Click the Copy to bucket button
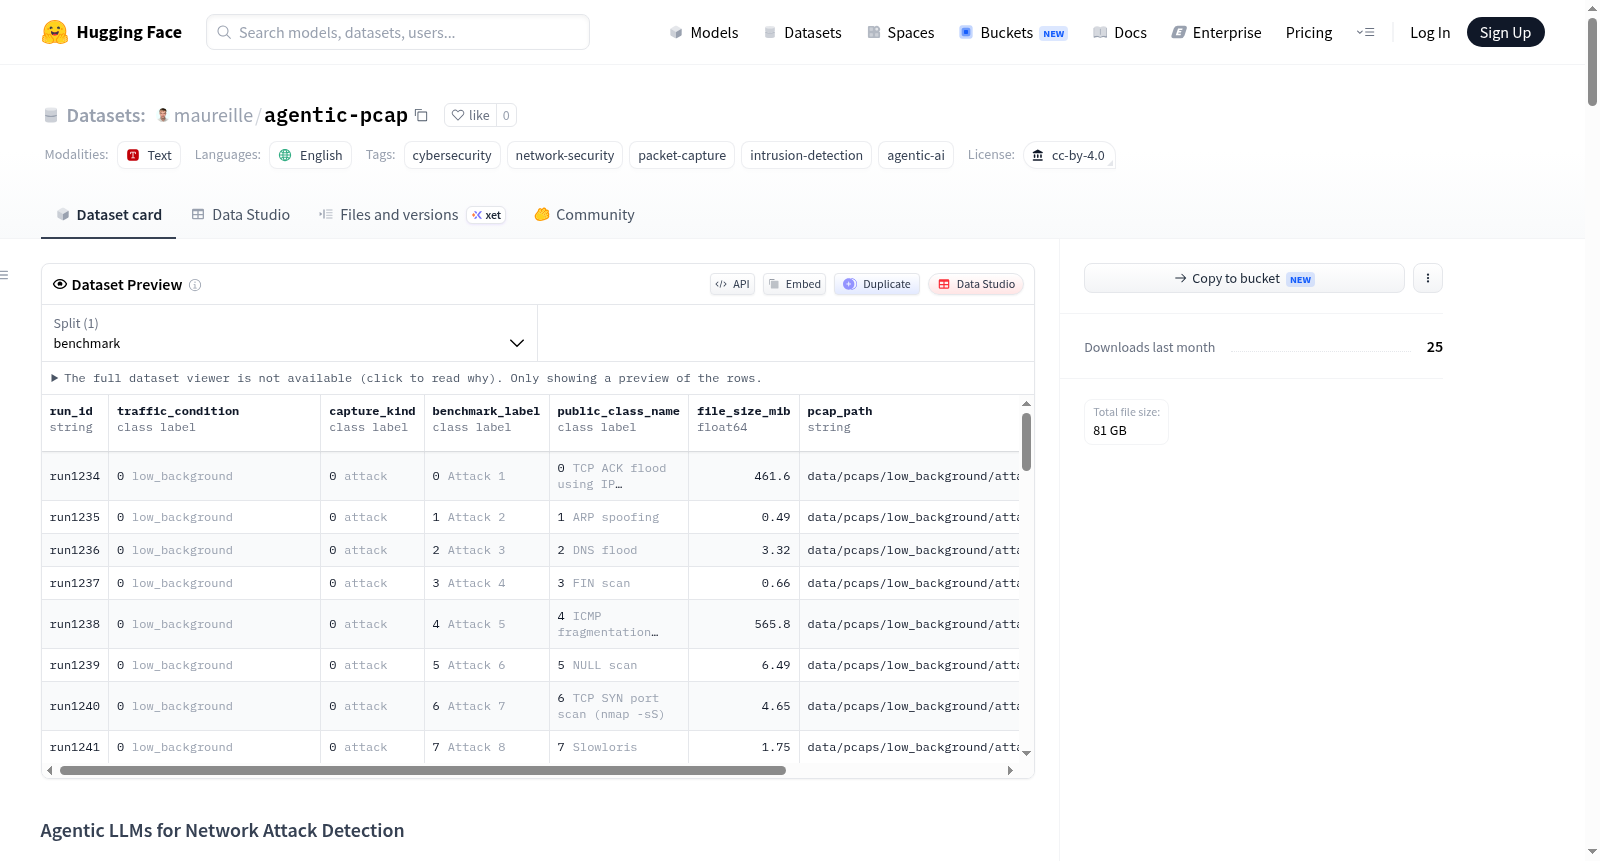Viewport: 1600px width, 861px height. pos(1244,278)
